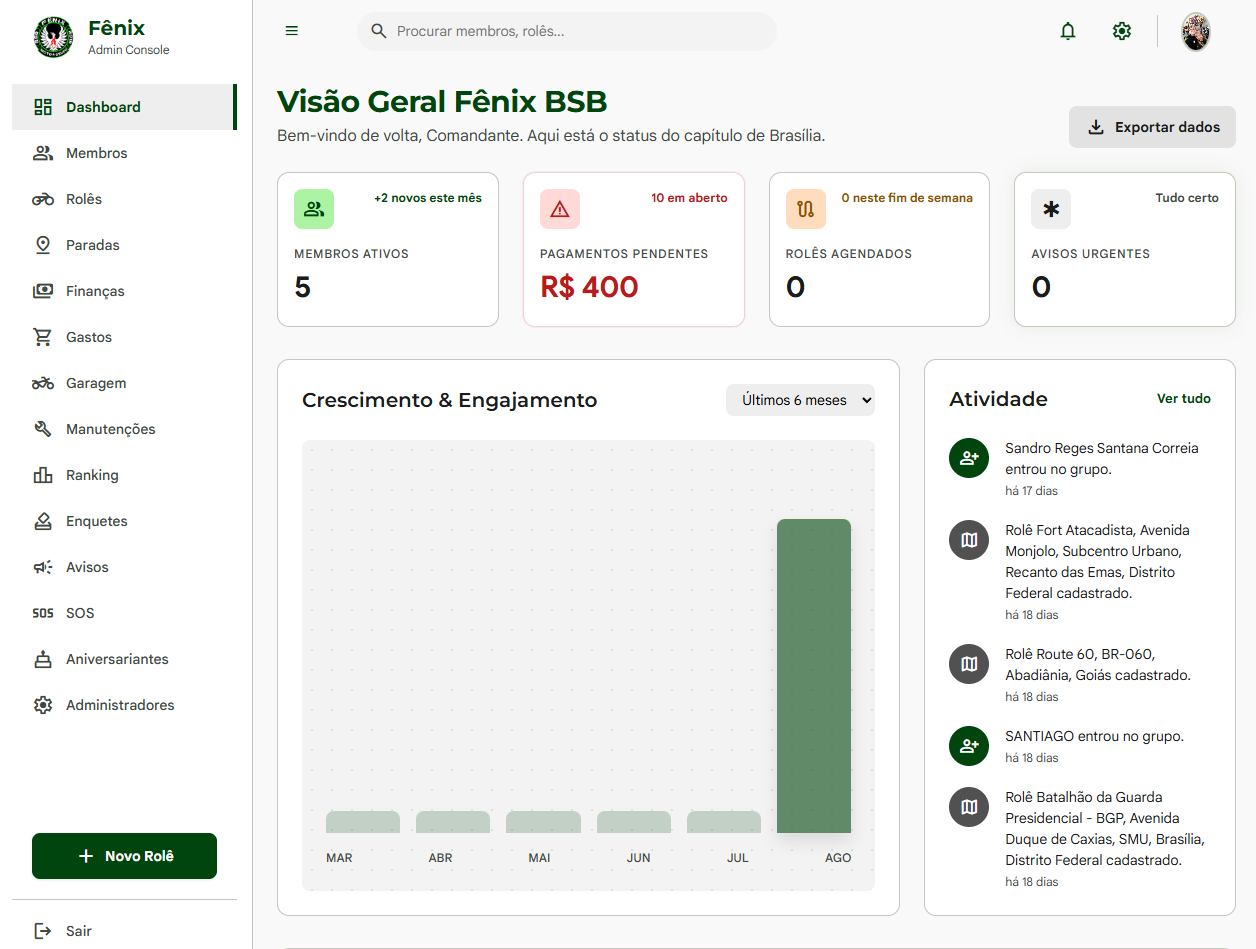Open the Ranking page

tap(124, 475)
